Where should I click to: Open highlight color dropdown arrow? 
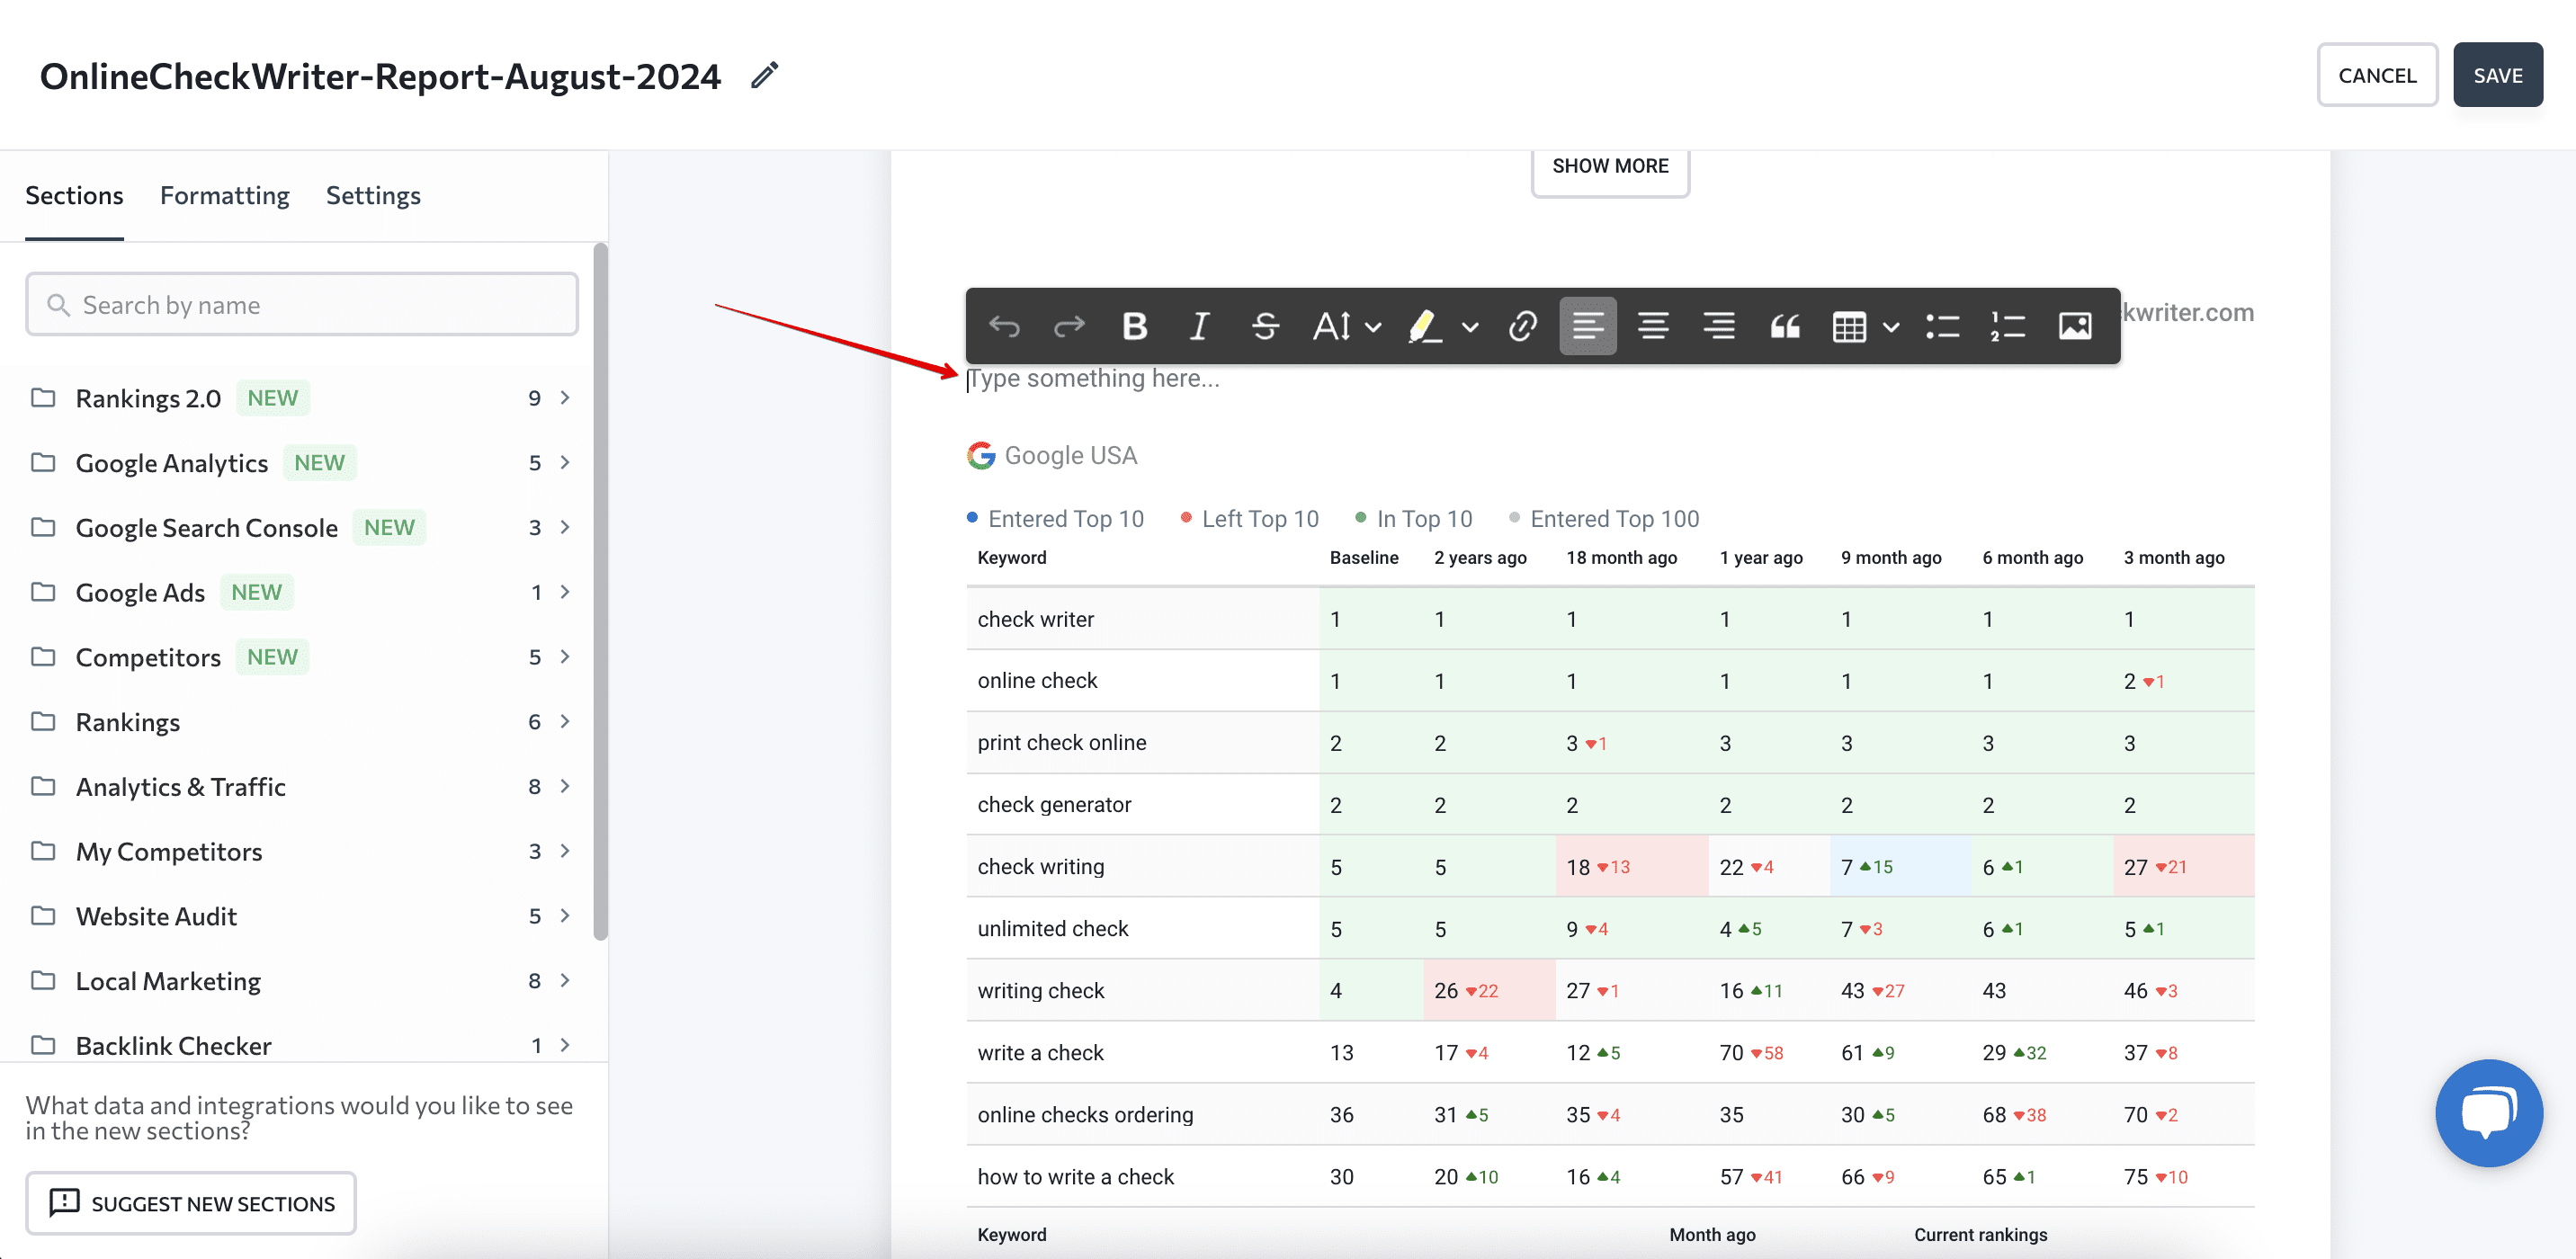coord(1470,327)
